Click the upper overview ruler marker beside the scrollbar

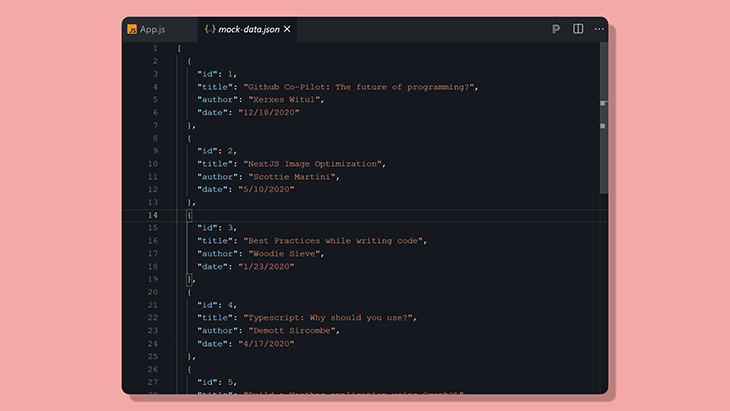click(602, 102)
